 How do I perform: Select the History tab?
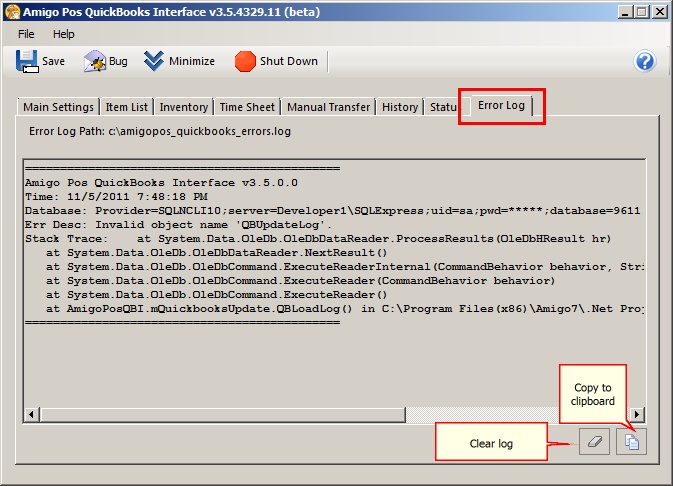(x=400, y=107)
